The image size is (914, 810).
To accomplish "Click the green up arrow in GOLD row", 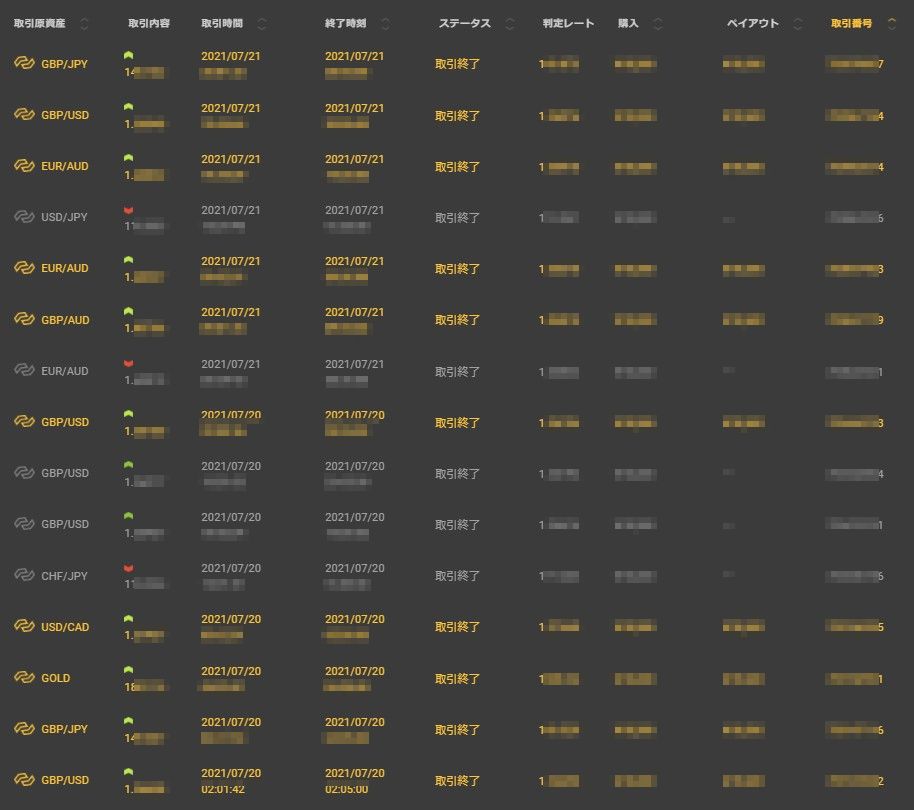I will point(128,671).
